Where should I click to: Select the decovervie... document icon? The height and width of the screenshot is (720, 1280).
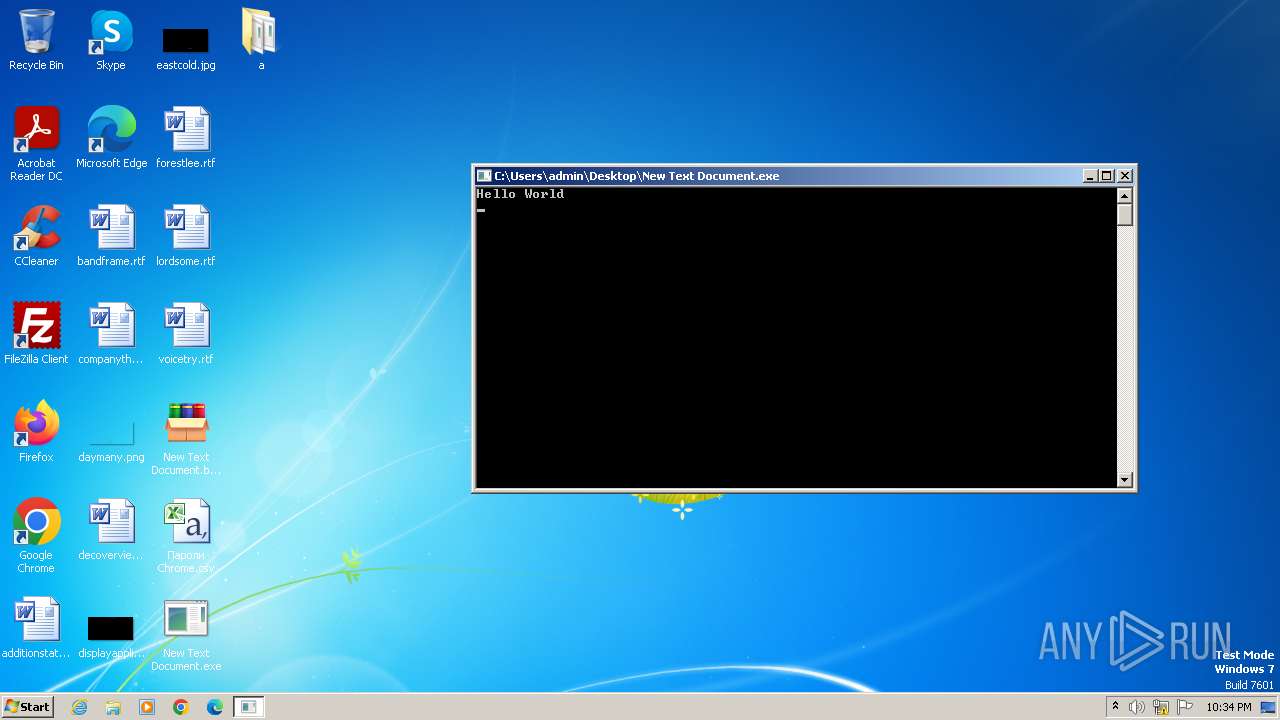[111, 530]
